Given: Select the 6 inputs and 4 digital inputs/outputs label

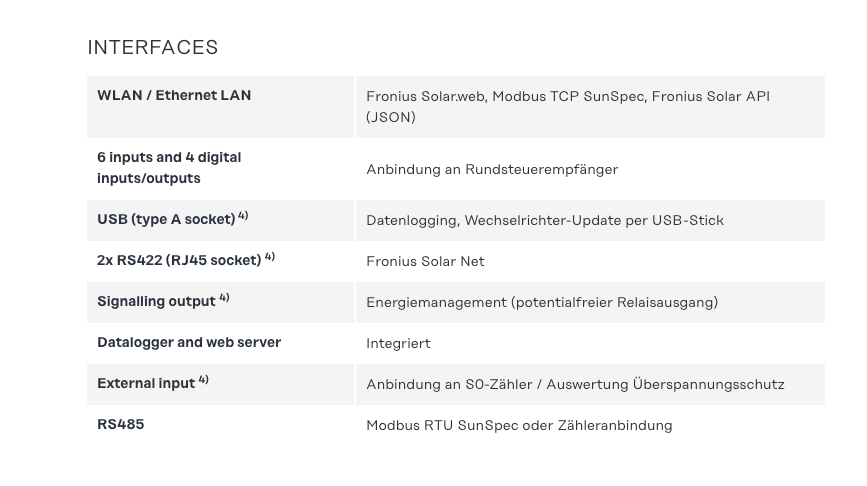Looking at the screenshot, I should pos(169,168).
